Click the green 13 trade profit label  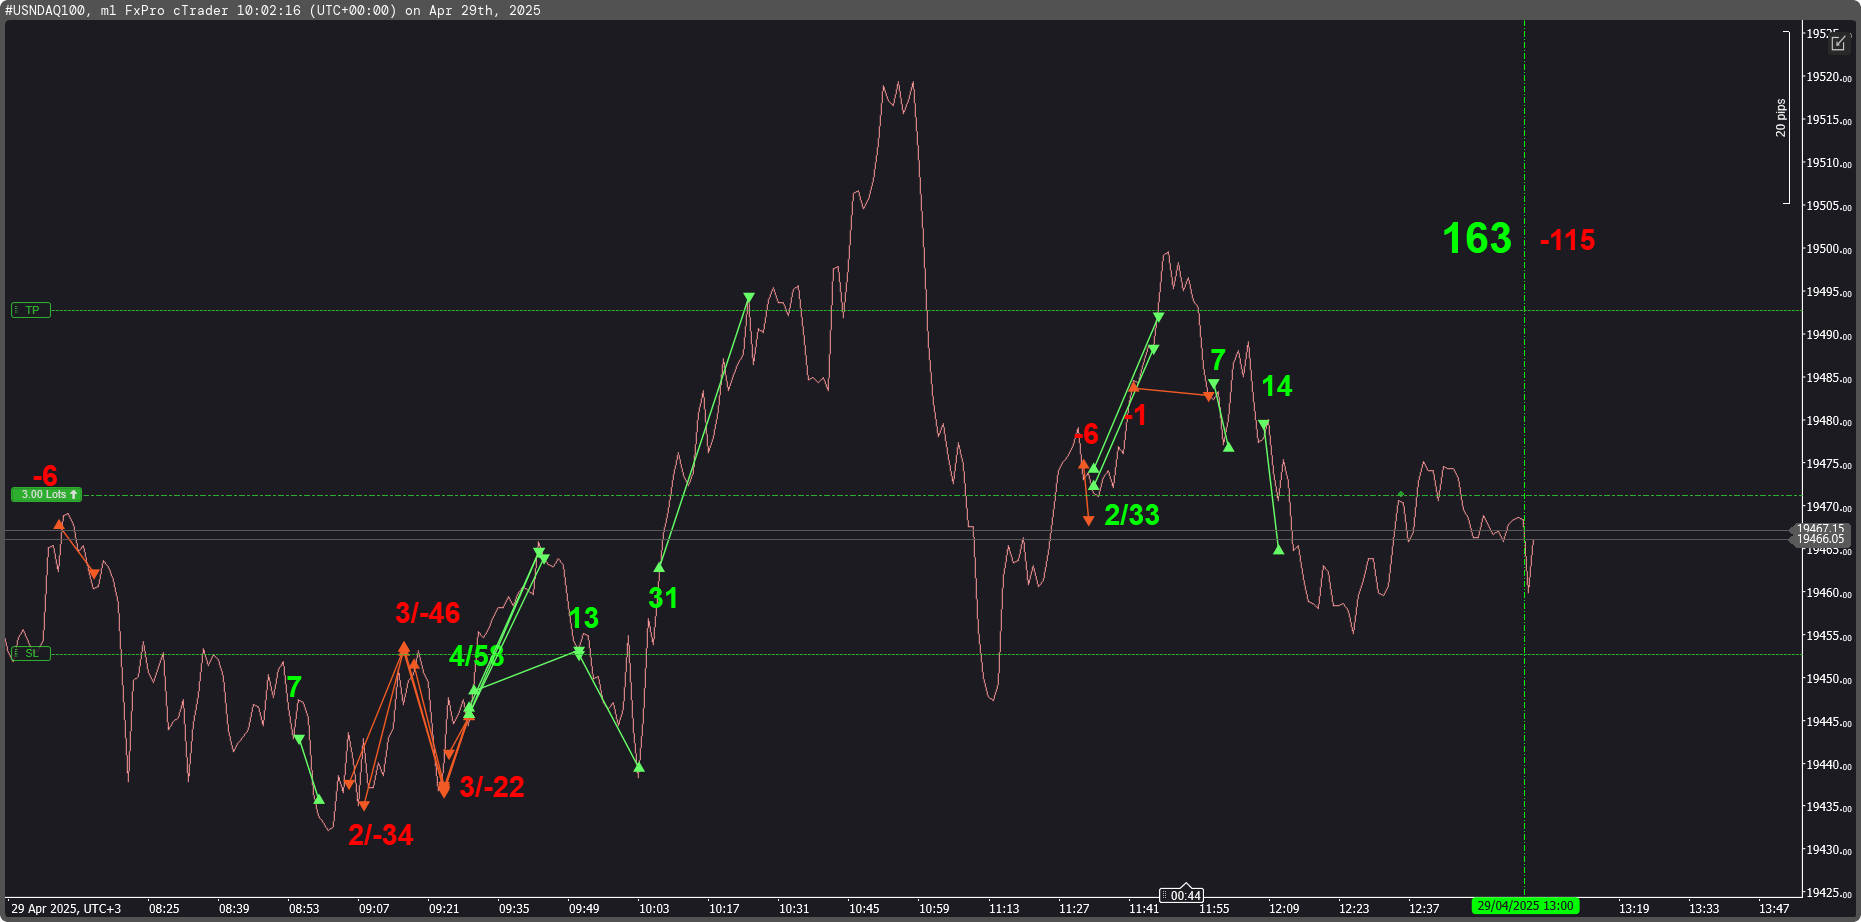point(583,618)
